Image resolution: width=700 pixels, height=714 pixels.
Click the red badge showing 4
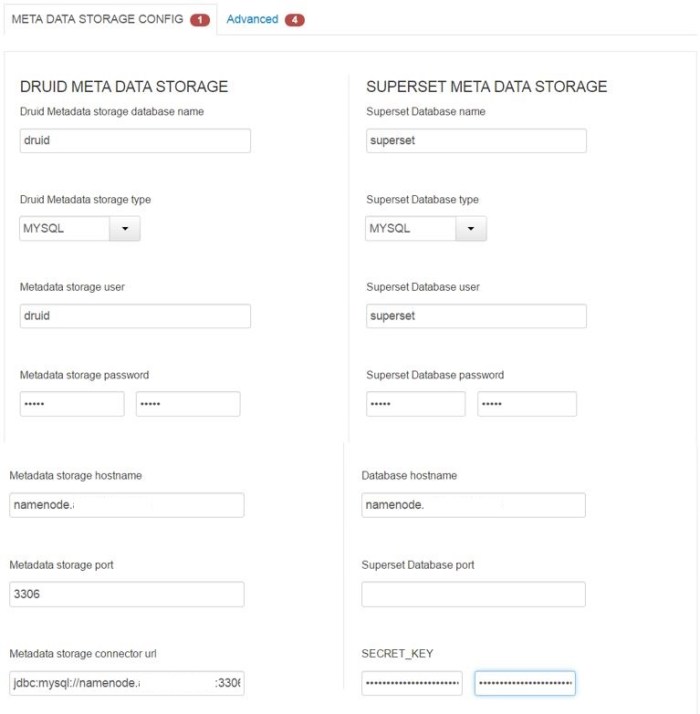coord(294,20)
